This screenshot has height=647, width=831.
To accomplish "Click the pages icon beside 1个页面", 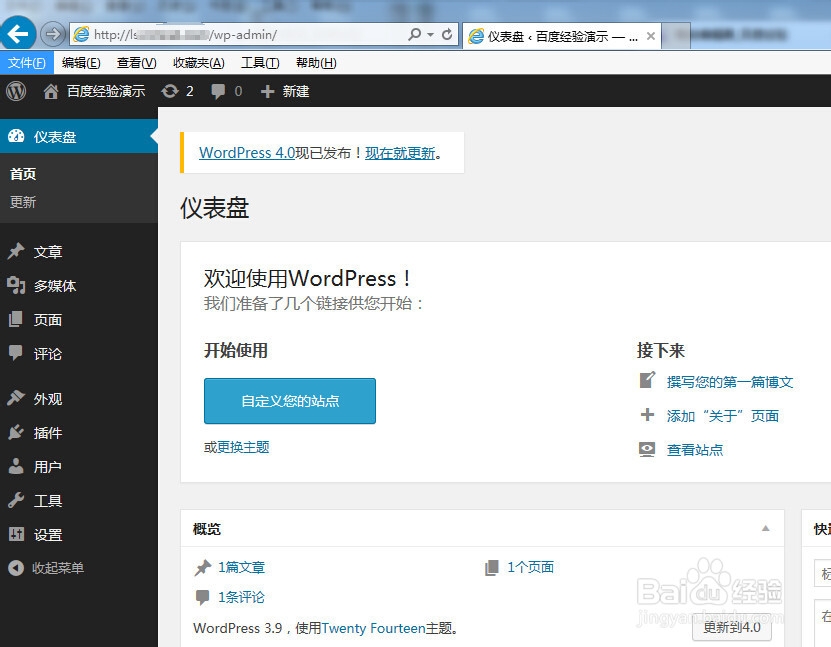I will [491, 568].
